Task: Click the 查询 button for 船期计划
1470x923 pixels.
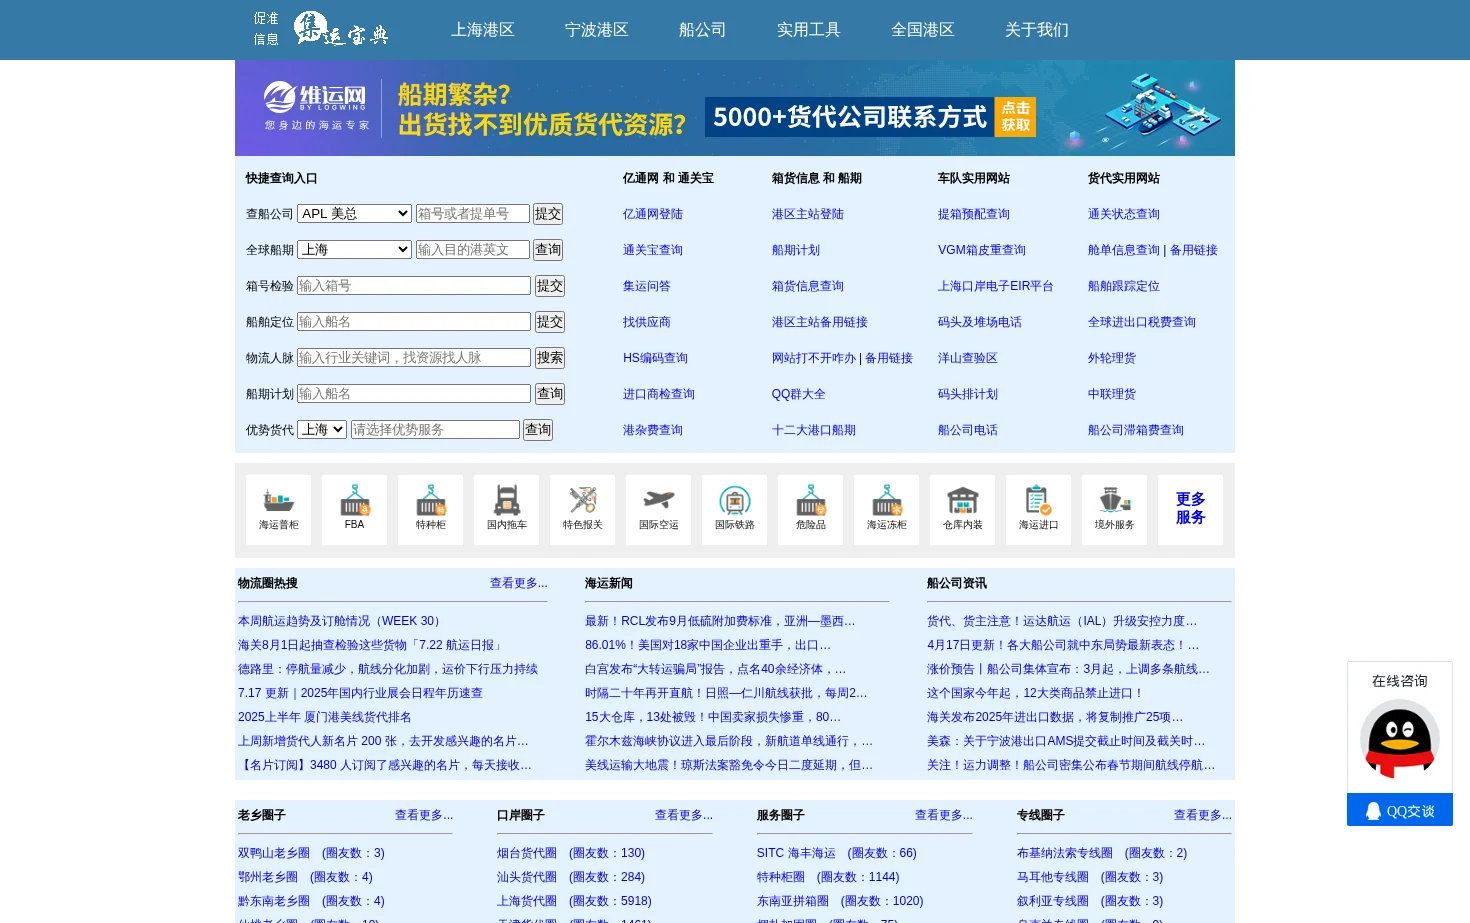Action: [x=550, y=394]
